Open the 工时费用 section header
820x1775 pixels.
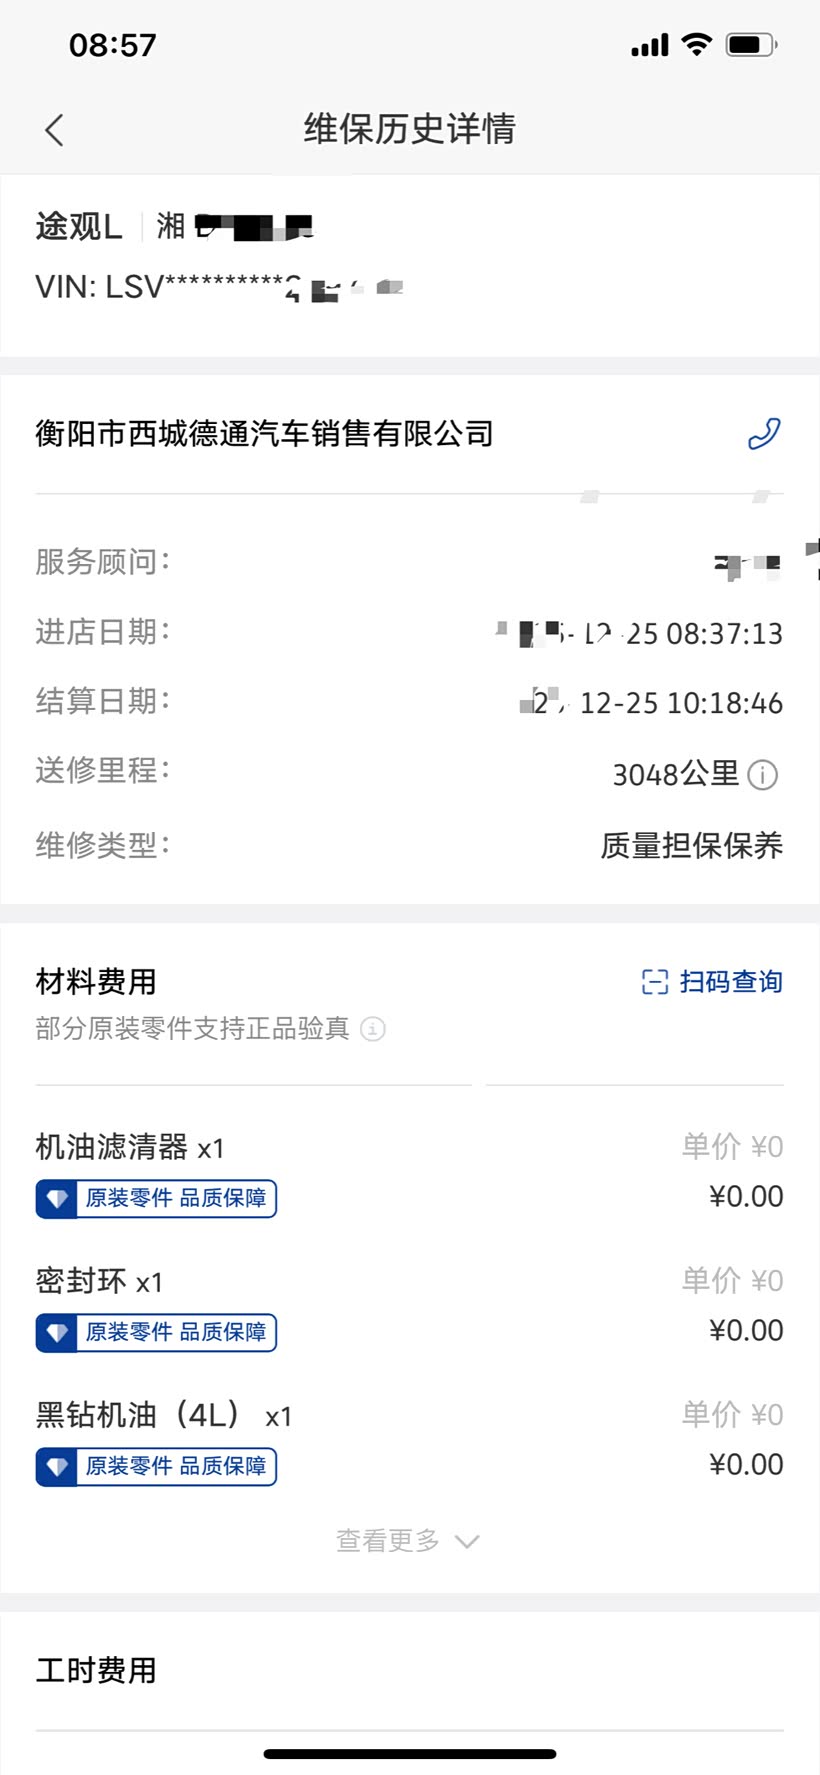pos(96,1670)
